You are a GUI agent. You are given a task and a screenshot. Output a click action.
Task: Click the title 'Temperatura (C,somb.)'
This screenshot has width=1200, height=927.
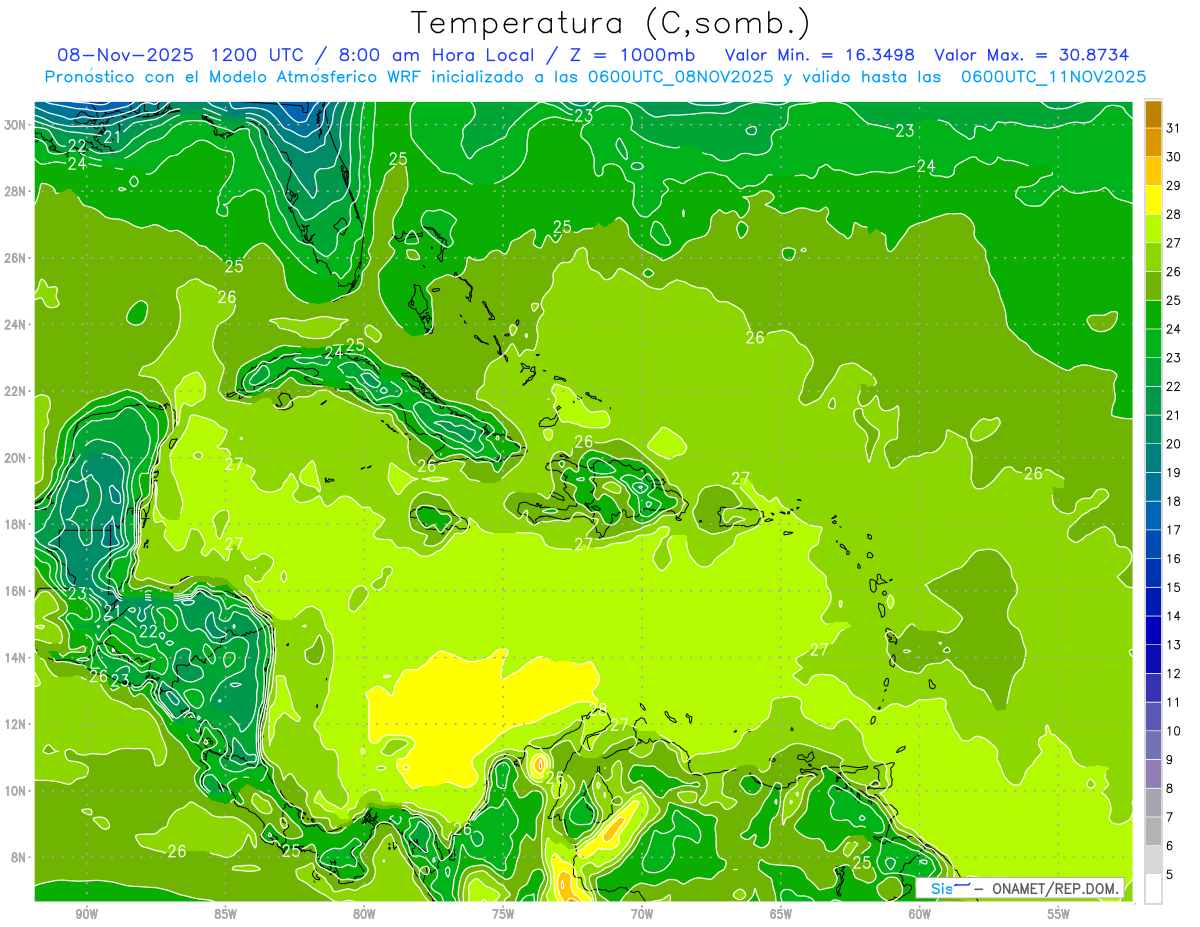coord(611,22)
